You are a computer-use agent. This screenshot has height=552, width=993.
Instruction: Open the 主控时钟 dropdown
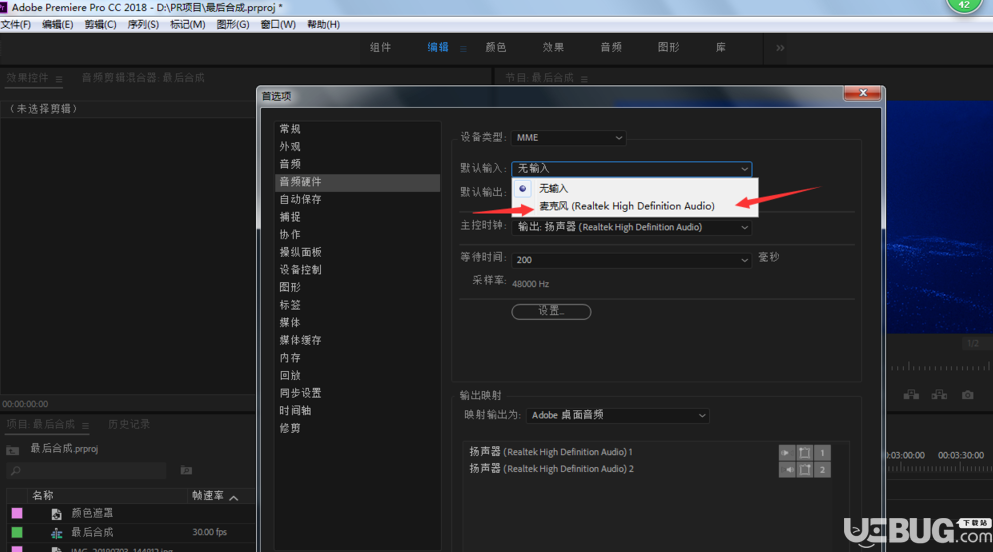(x=631, y=227)
